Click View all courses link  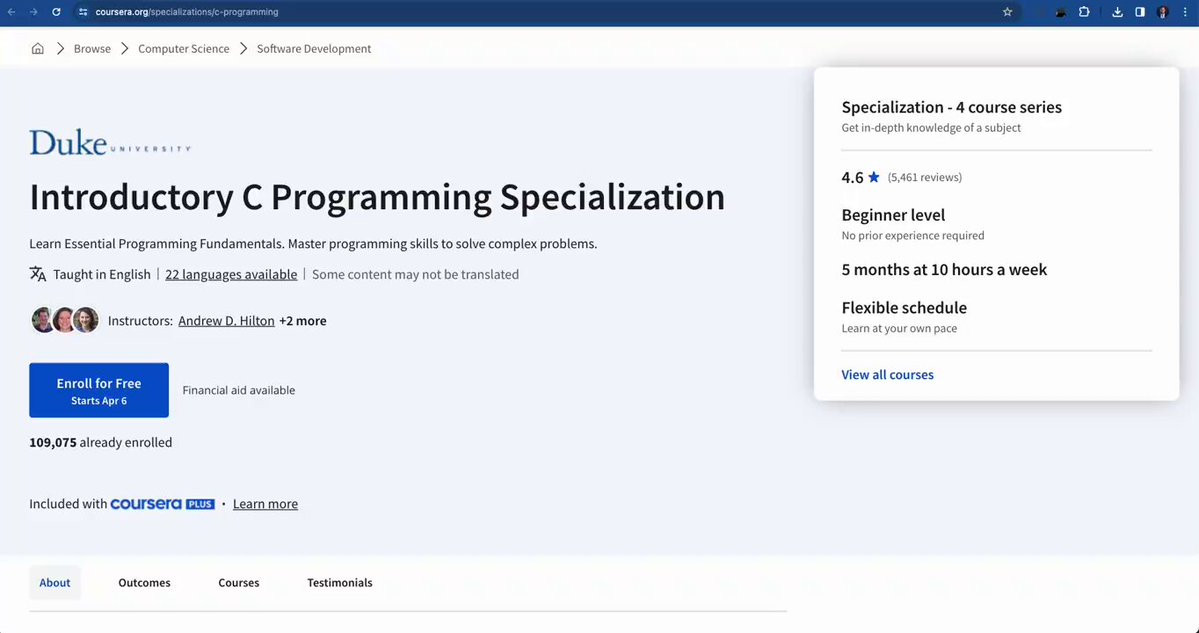(x=887, y=375)
